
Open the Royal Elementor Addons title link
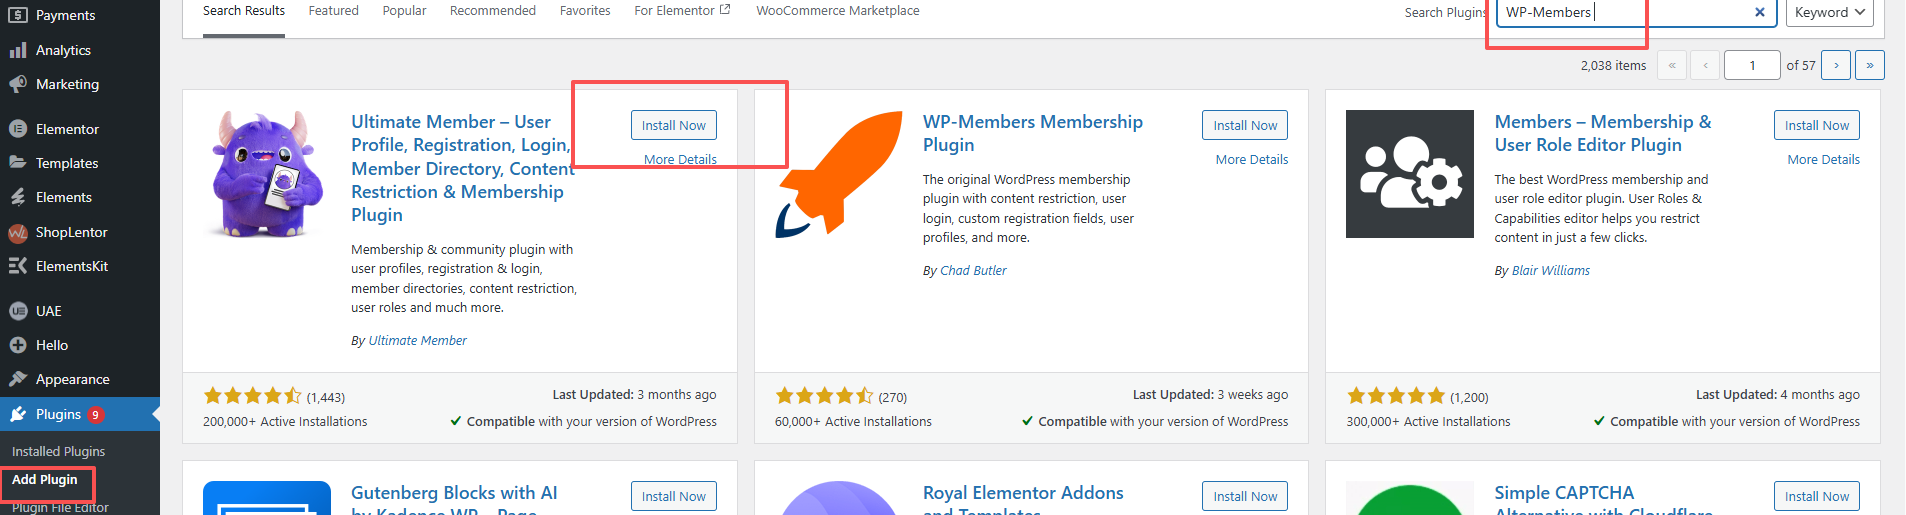1023,498
